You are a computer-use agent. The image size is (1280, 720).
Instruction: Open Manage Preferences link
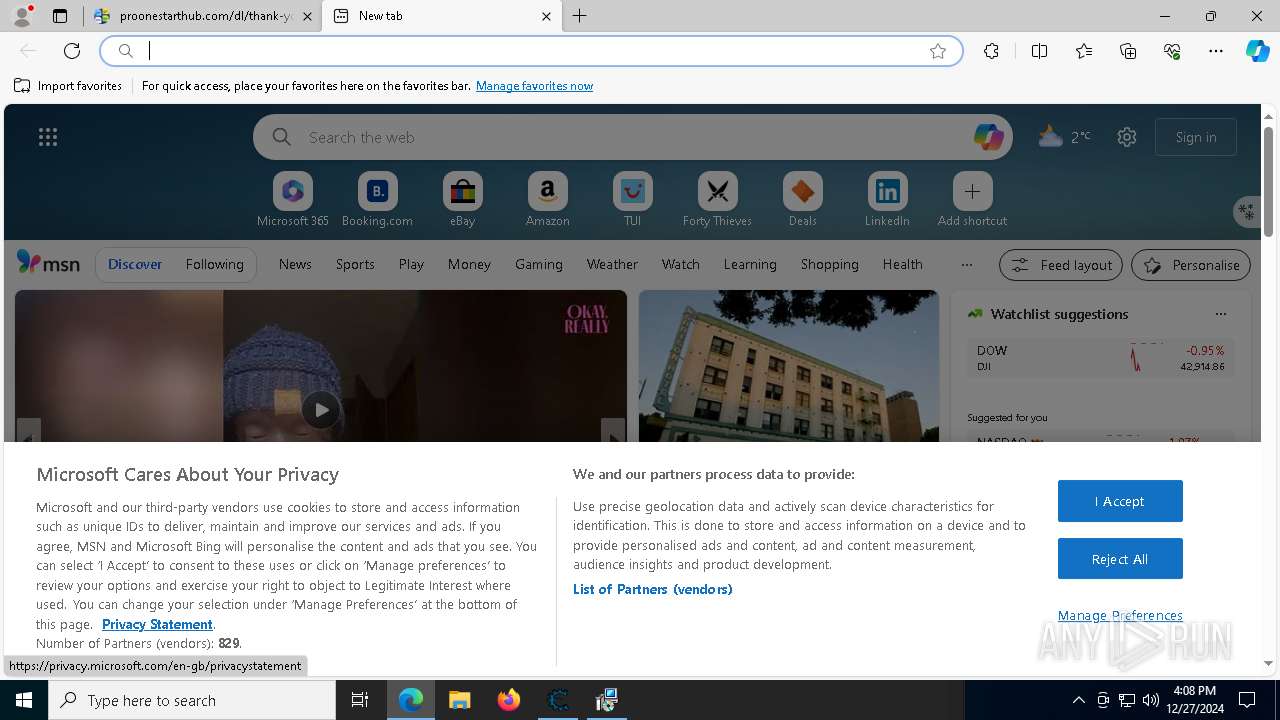coord(1120,615)
